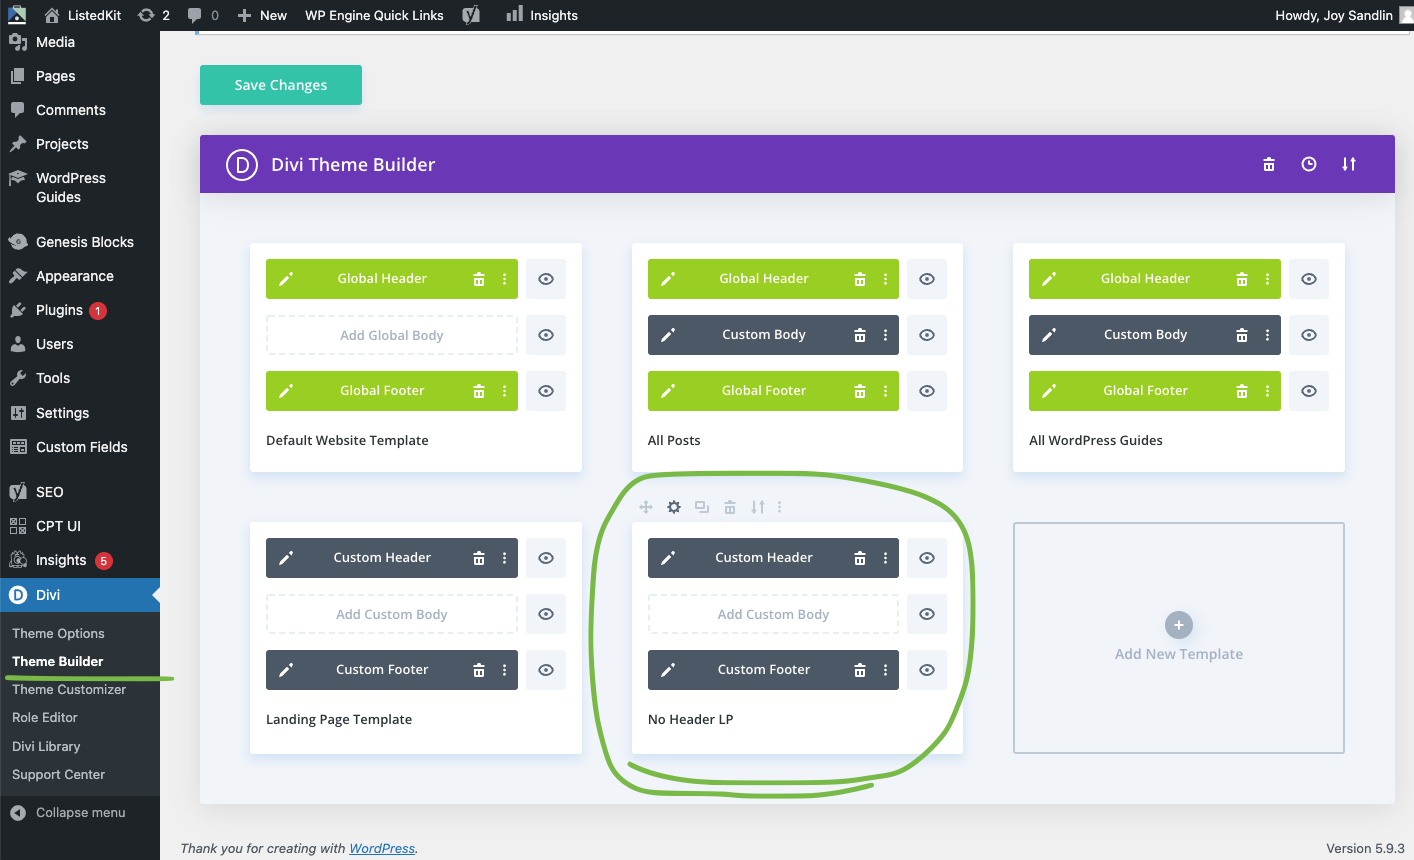
Task: Edit Custom Header in Landing Page Template
Action: pyautogui.click(x=286, y=558)
